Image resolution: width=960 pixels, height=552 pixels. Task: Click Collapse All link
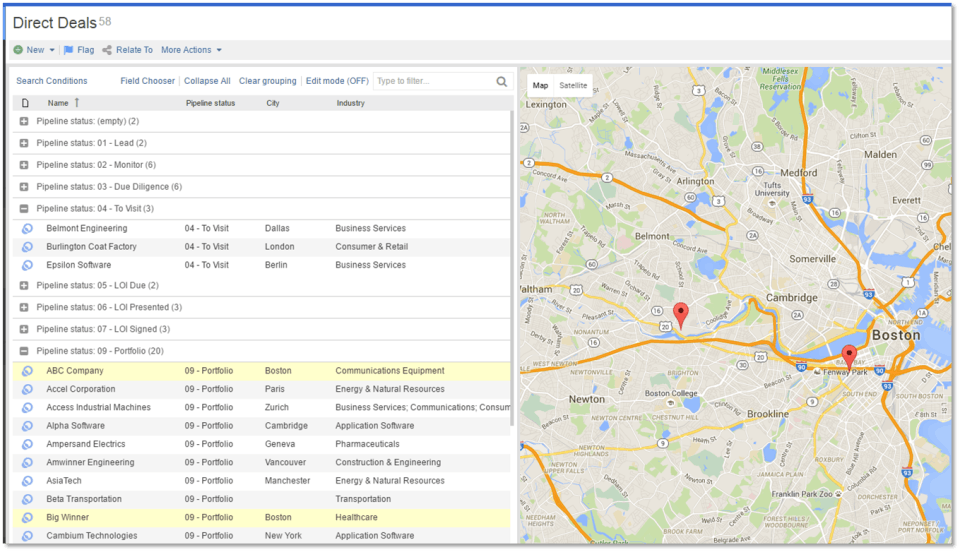coord(207,81)
